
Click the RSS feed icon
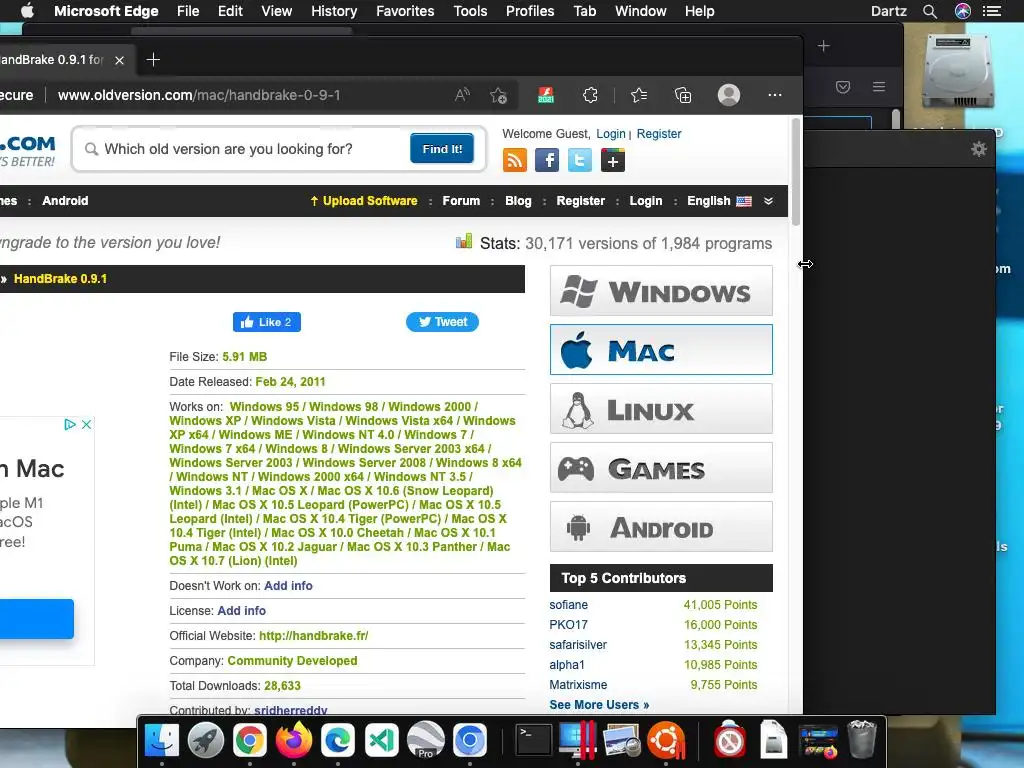tap(515, 160)
